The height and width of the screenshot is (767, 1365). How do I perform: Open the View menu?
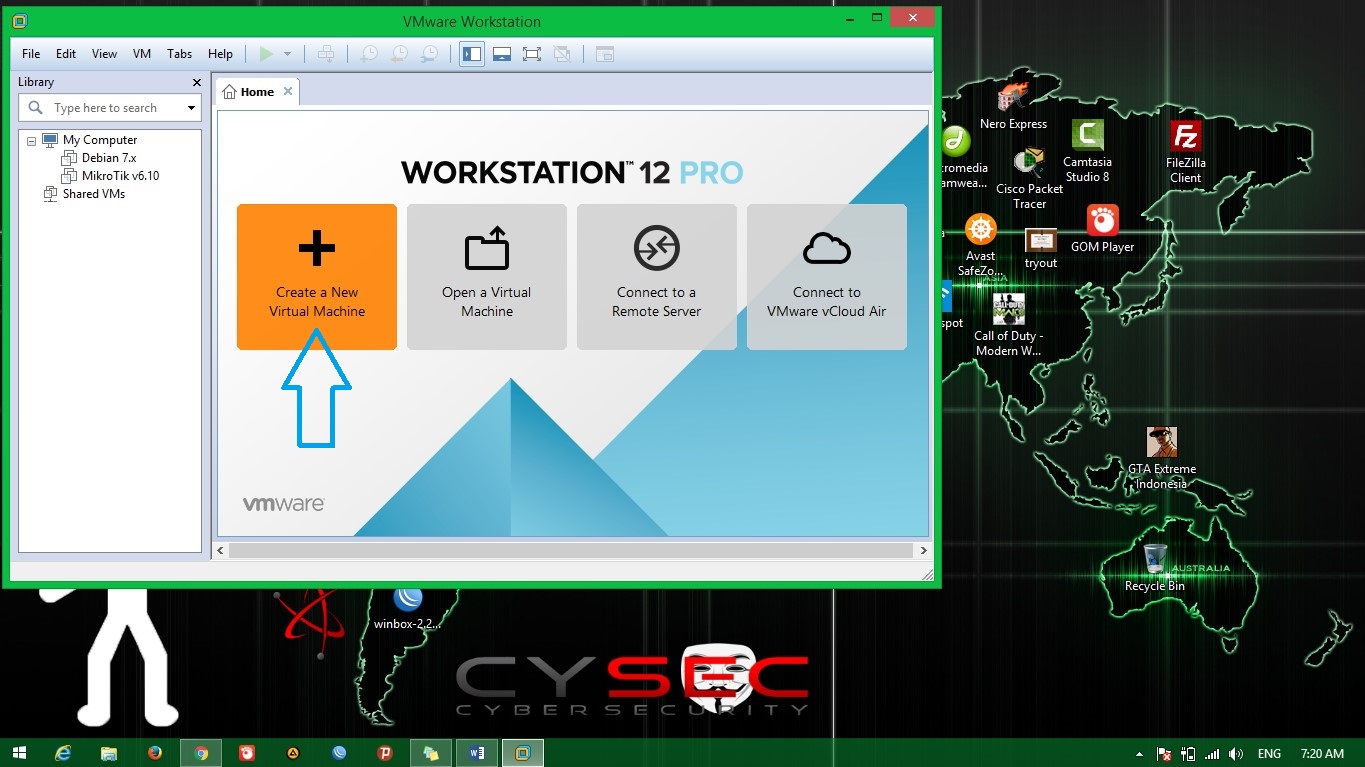point(104,54)
